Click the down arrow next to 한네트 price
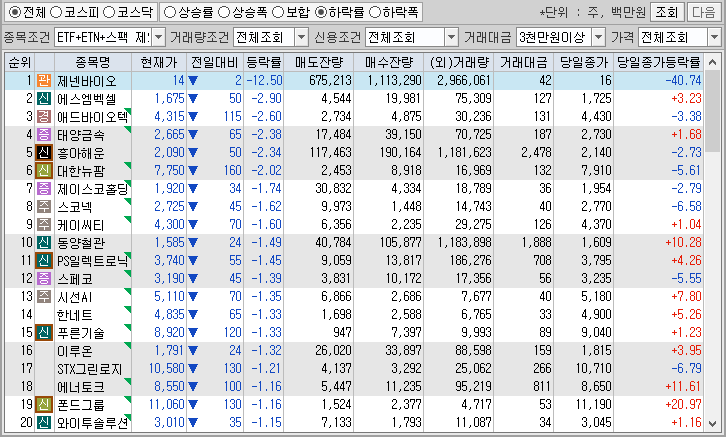The height and width of the screenshot is (437, 726). click(x=193, y=315)
